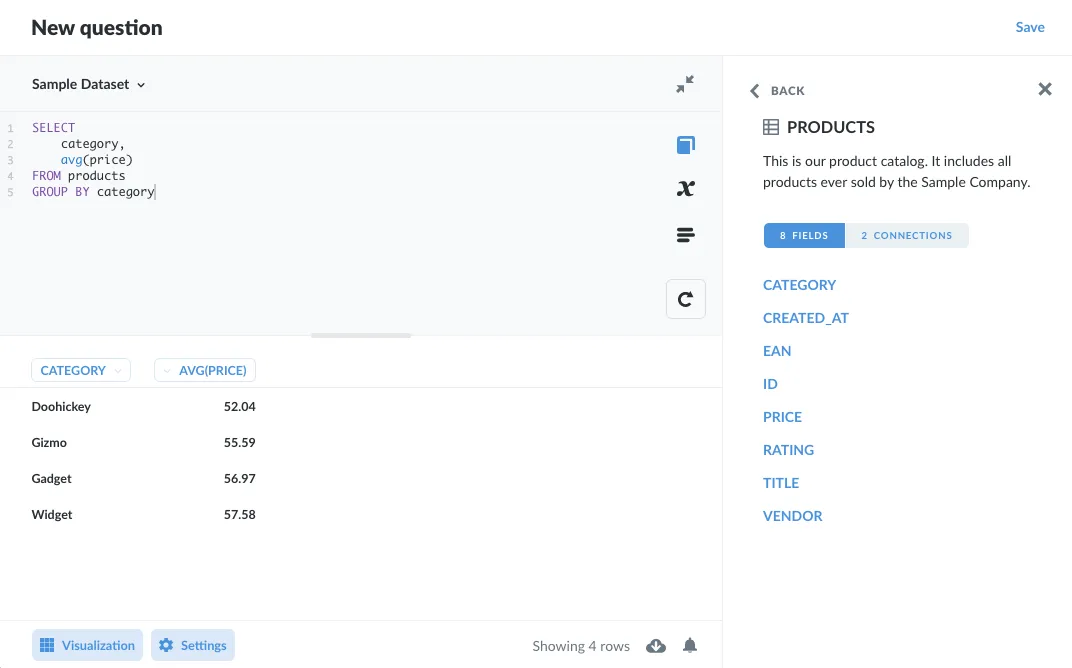Switch to the 2 CONNECTIONS tab
This screenshot has width=1072, height=668.
point(906,235)
